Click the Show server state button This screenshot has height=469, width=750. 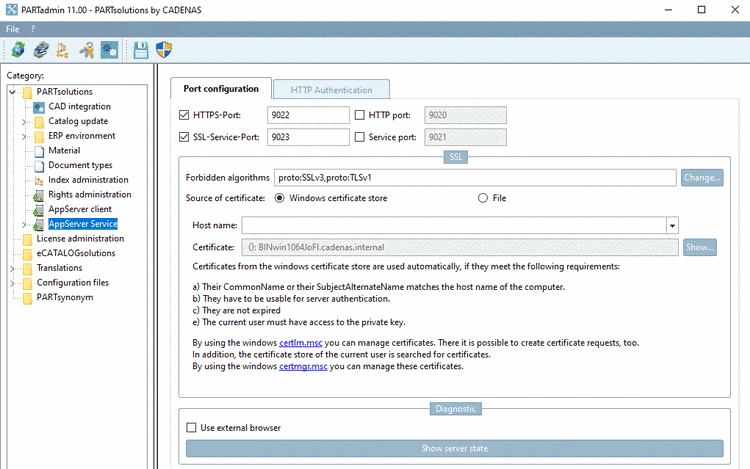(x=454, y=448)
